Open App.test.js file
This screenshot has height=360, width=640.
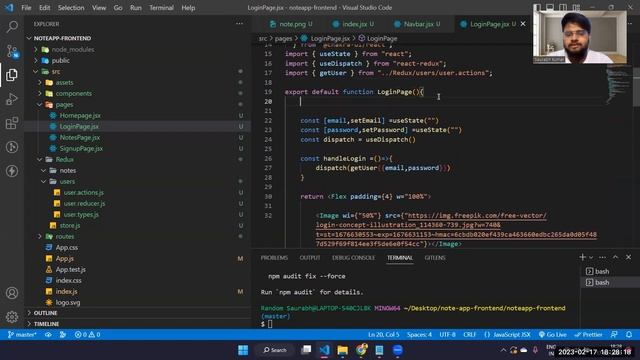[x=71, y=269]
